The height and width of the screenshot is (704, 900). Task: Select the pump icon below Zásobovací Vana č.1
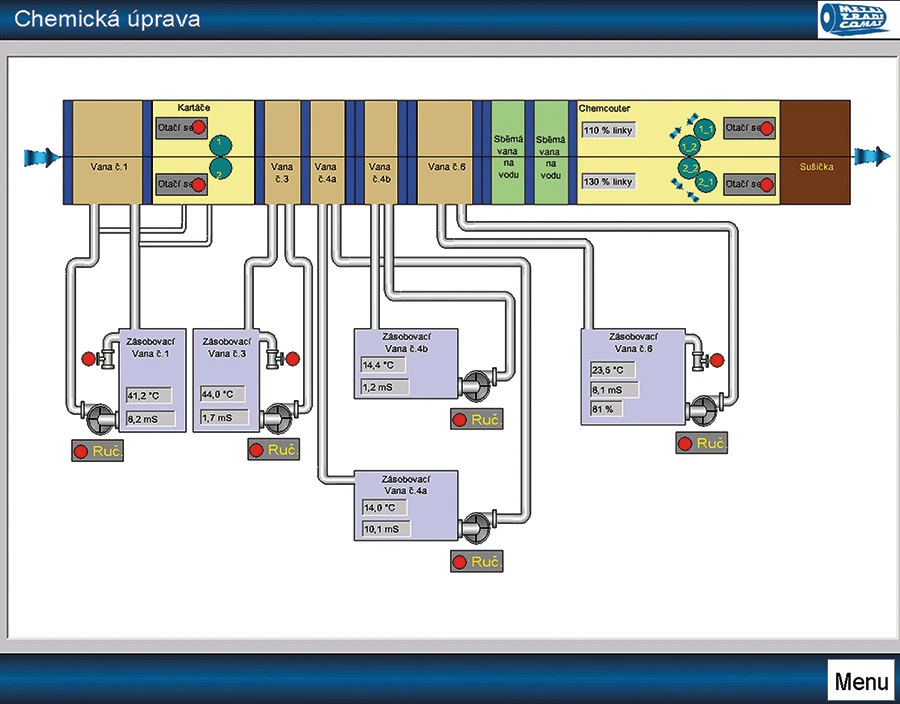pyautogui.click(x=99, y=418)
